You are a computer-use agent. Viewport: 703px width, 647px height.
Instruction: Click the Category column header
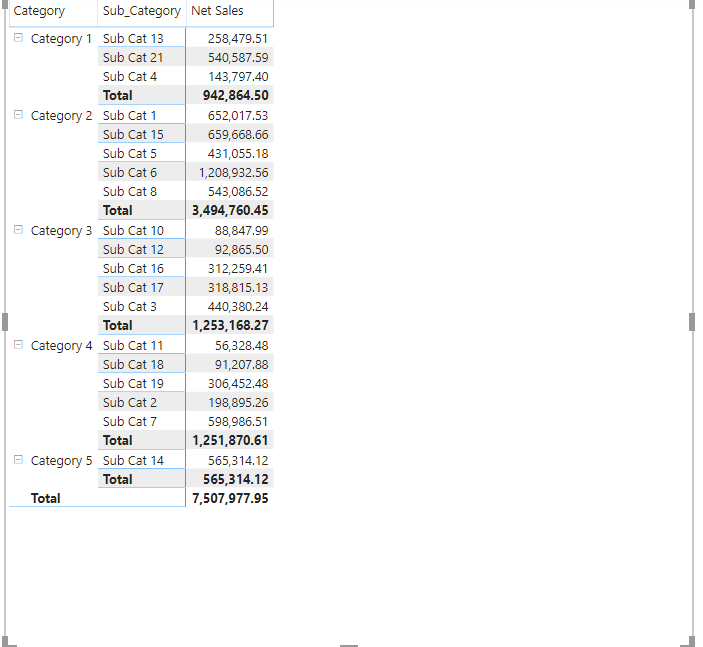click(x=39, y=11)
